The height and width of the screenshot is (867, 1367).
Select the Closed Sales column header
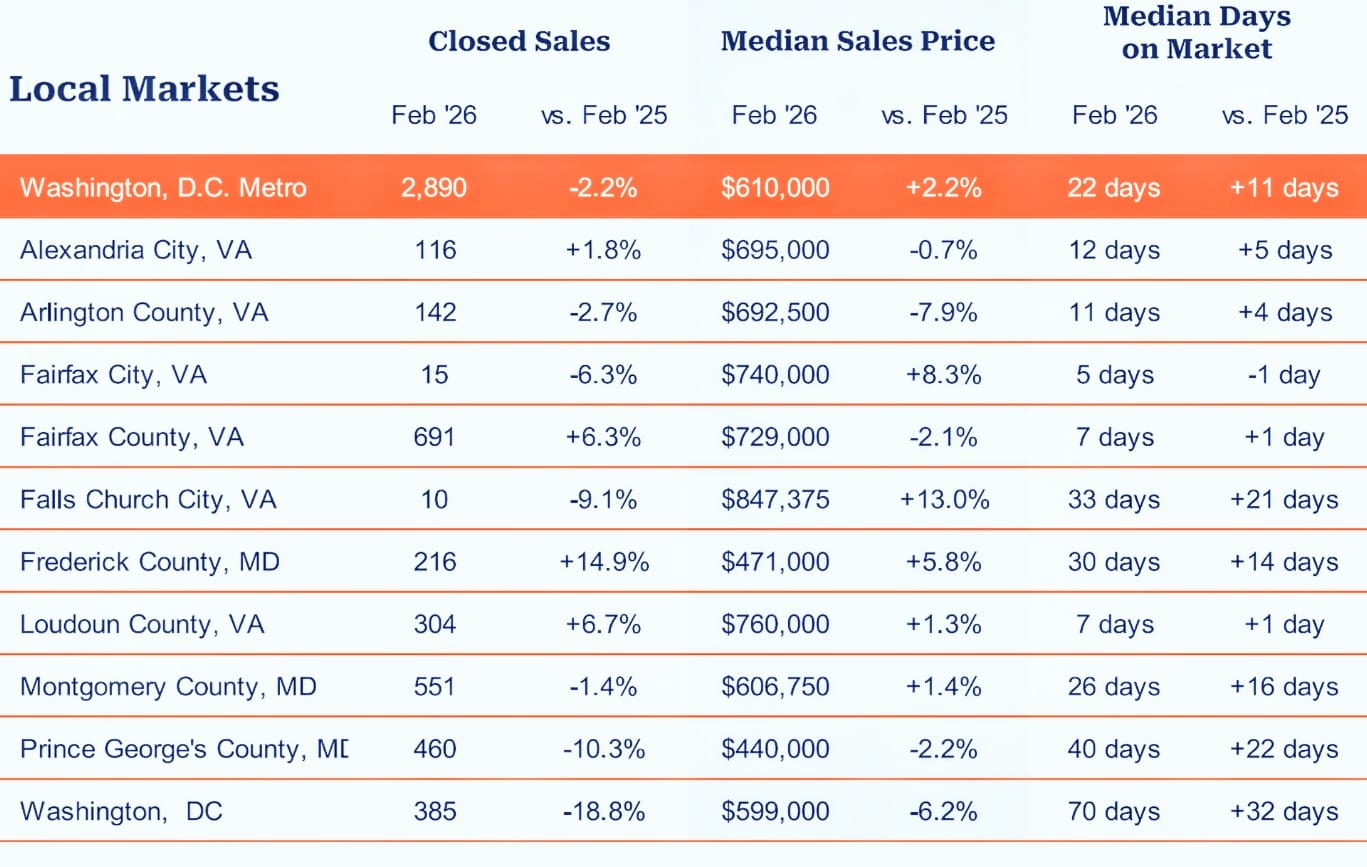(x=519, y=41)
